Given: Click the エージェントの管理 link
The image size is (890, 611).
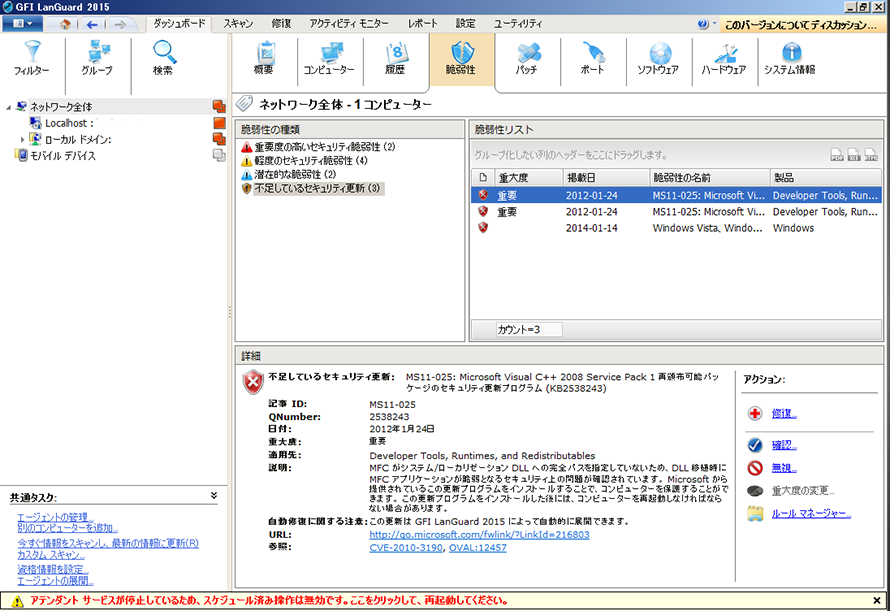Looking at the screenshot, I should pos(55,517).
